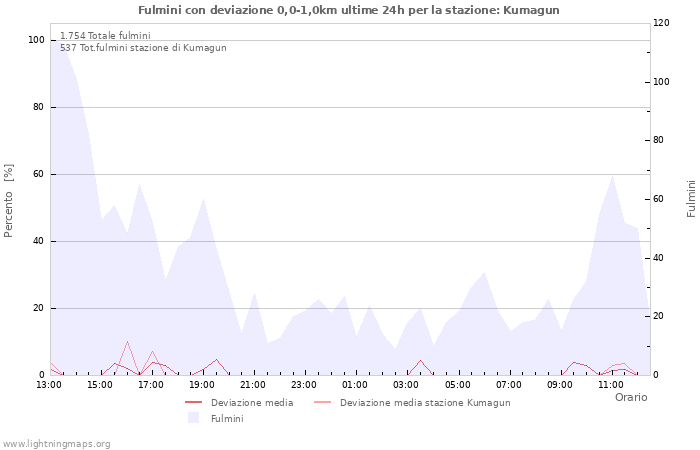Click the 19:00 time axis label

coord(202,385)
